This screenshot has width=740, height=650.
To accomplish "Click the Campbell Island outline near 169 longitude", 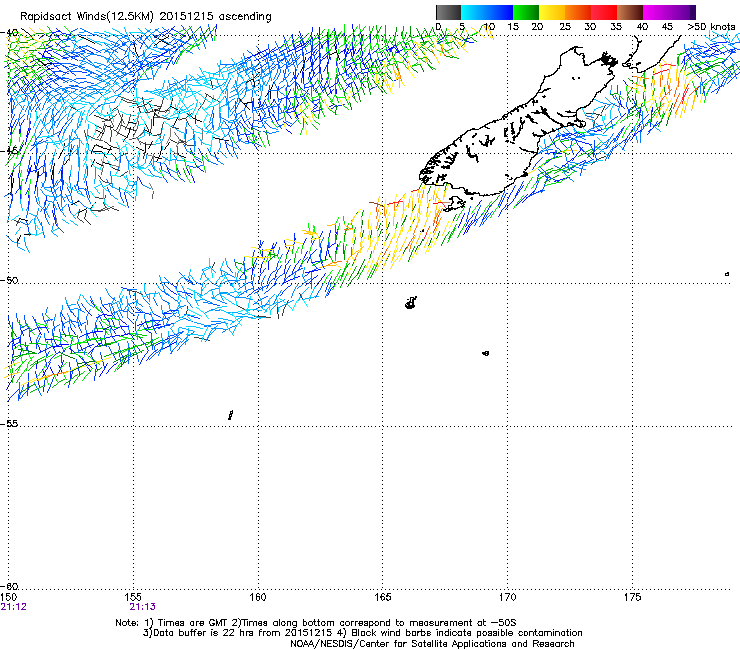I will pos(486,353).
